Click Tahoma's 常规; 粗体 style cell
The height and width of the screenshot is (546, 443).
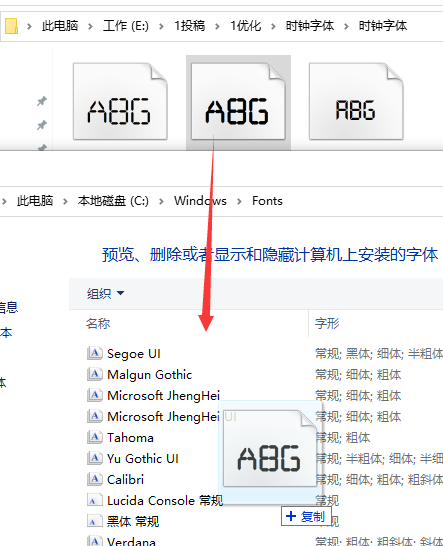[x=342, y=438]
